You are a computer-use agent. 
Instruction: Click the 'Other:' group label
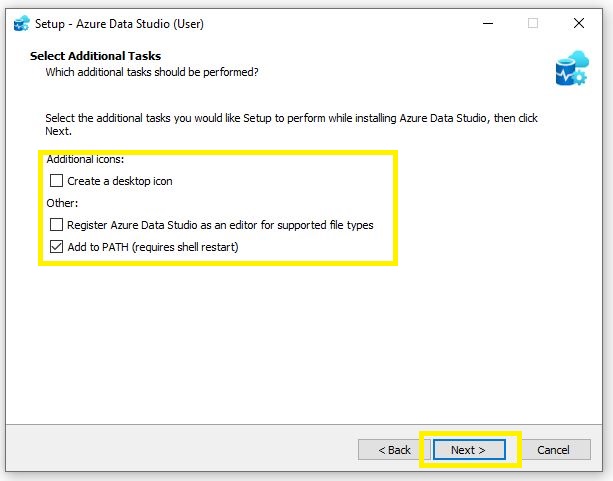62,203
